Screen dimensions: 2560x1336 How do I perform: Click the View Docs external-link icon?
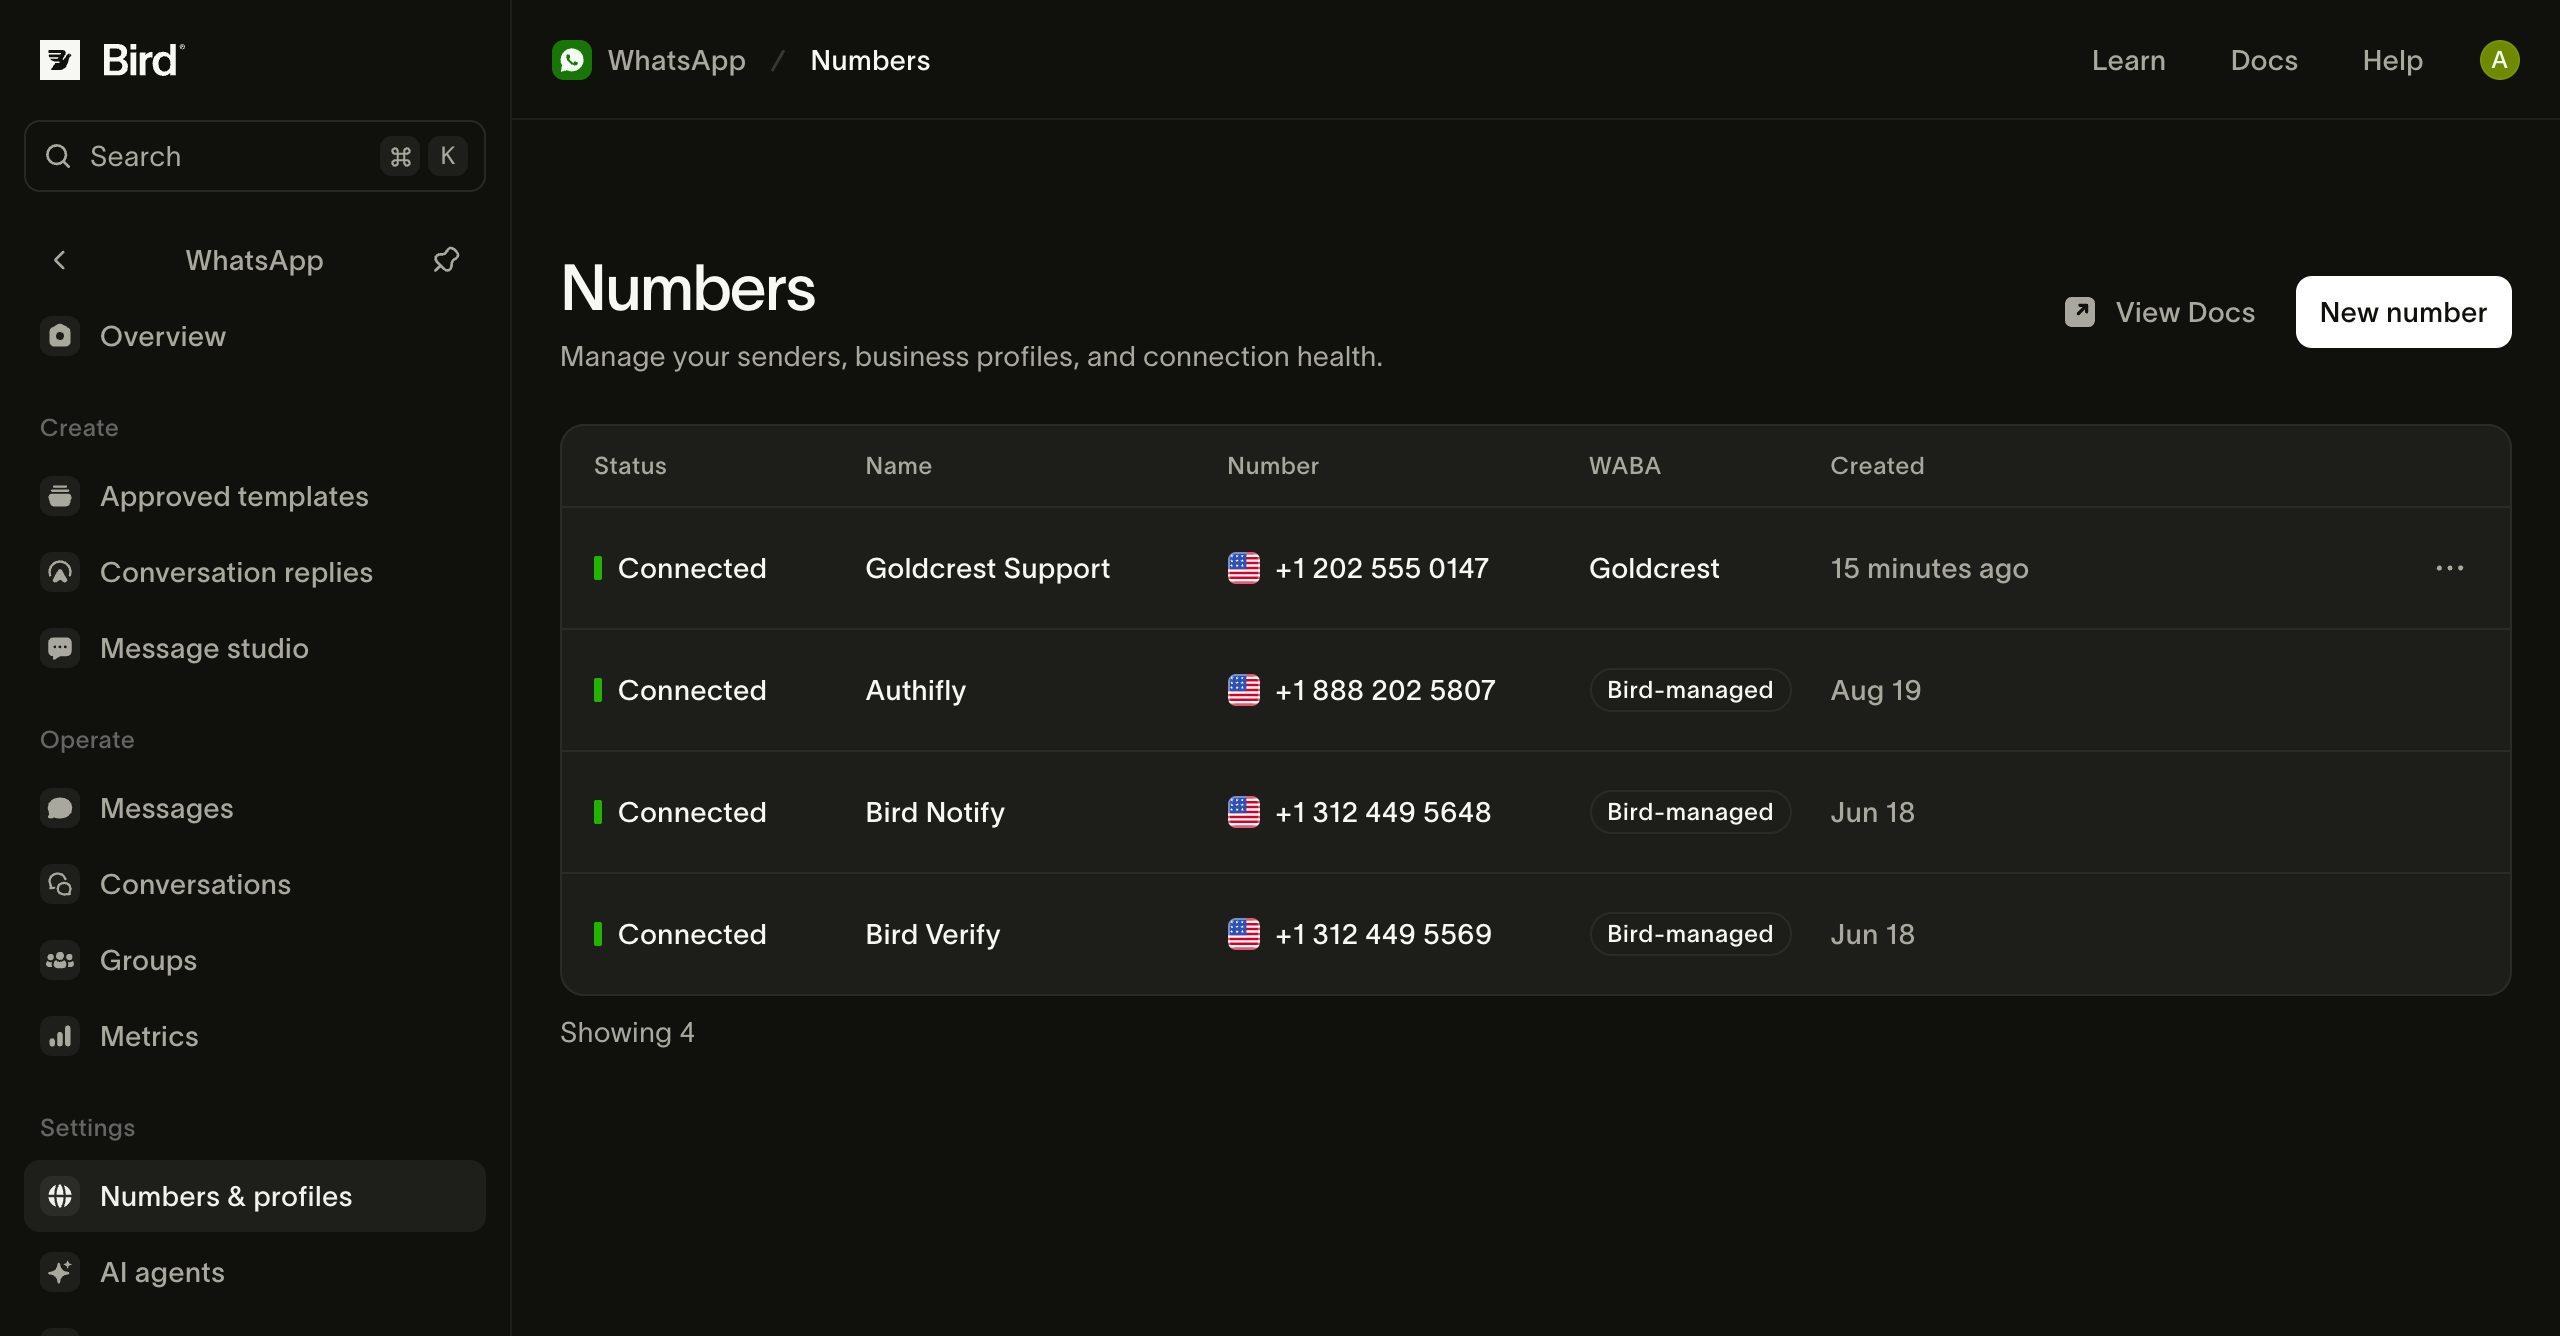click(x=2080, y=312)
